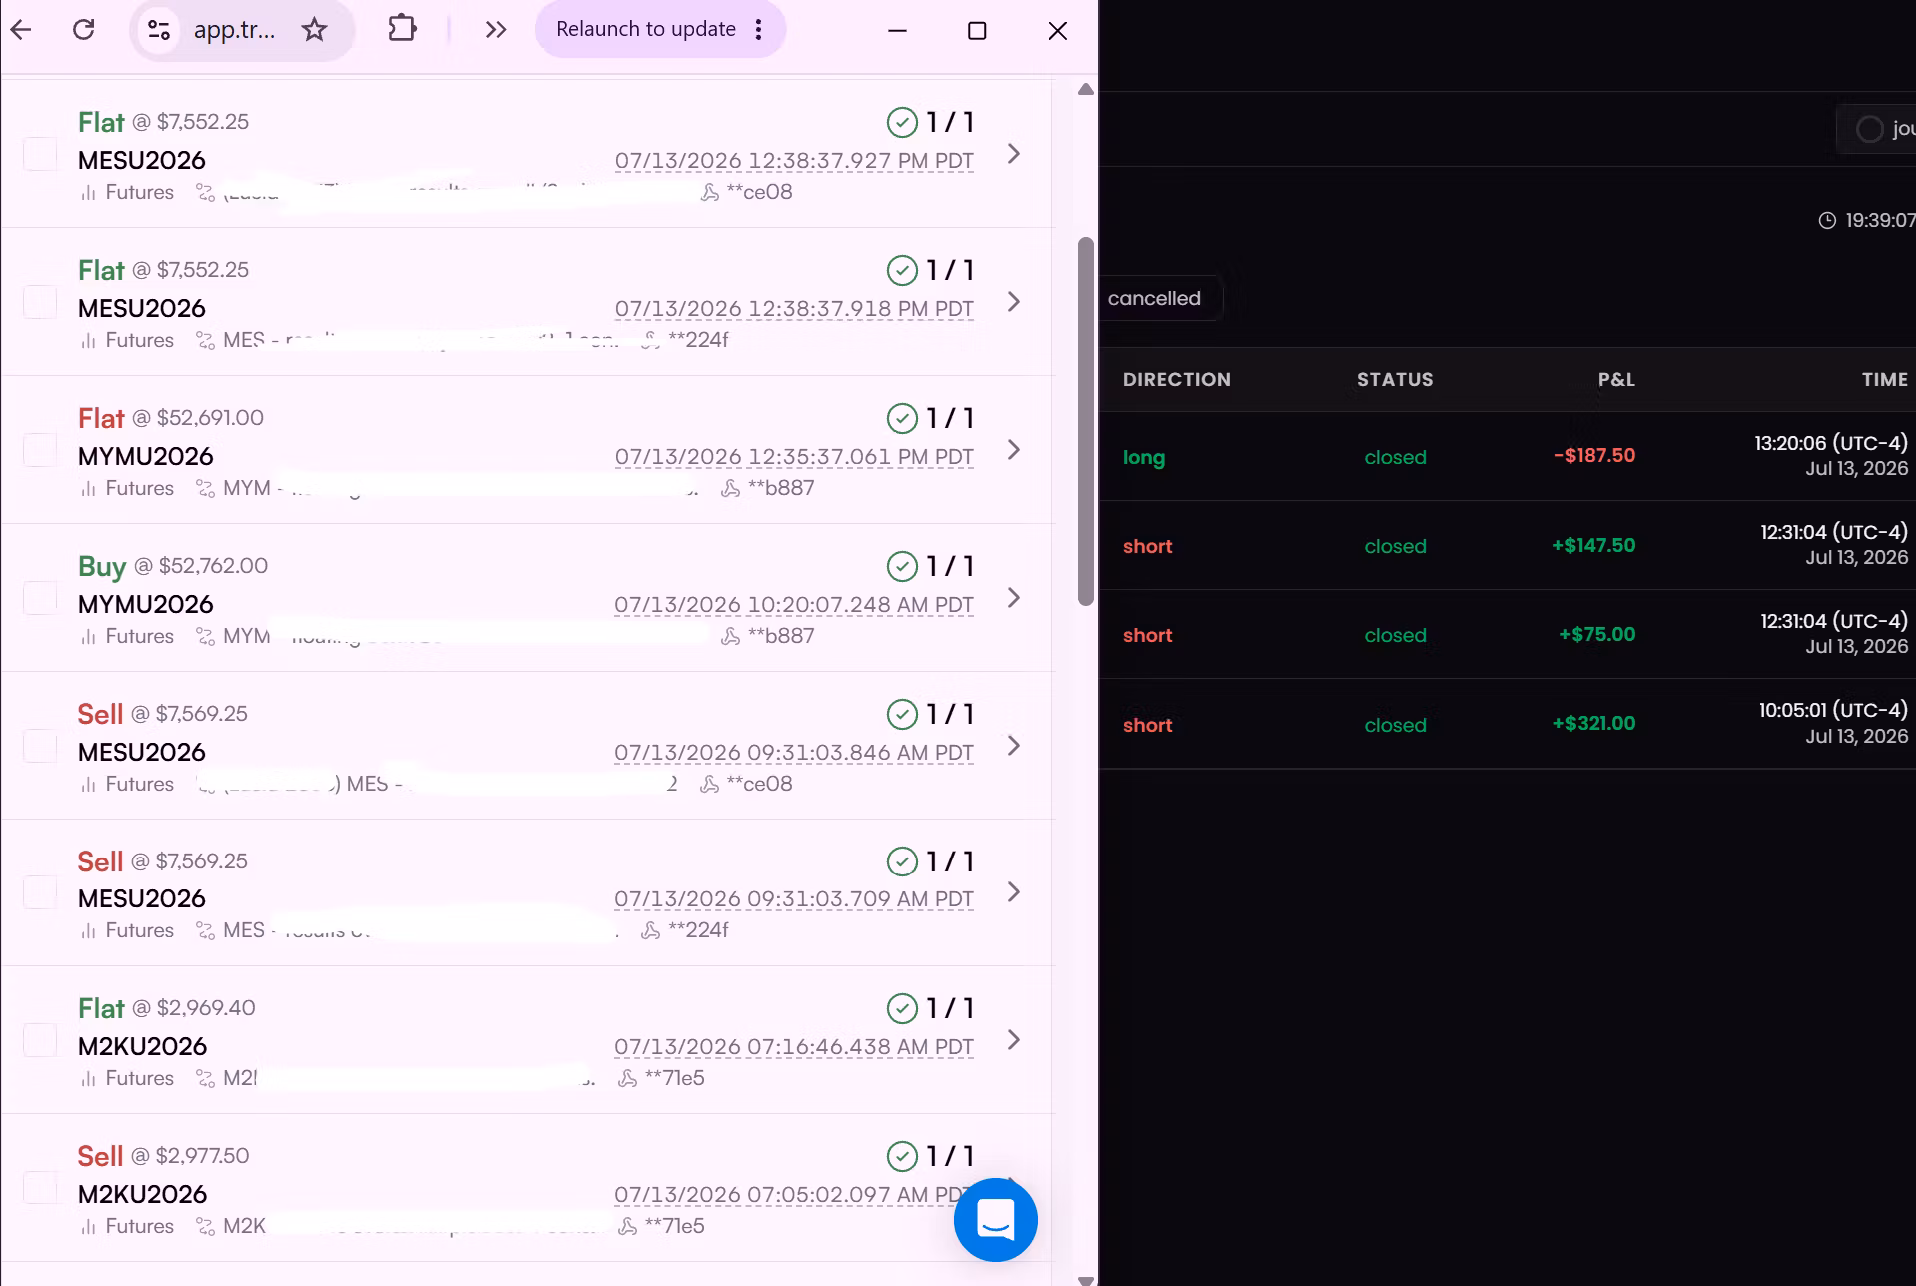Click webhook icon beside **71e5 on Flat M2KU2026
This screenshot has height=1286, width=1916.
point(628,1079)
